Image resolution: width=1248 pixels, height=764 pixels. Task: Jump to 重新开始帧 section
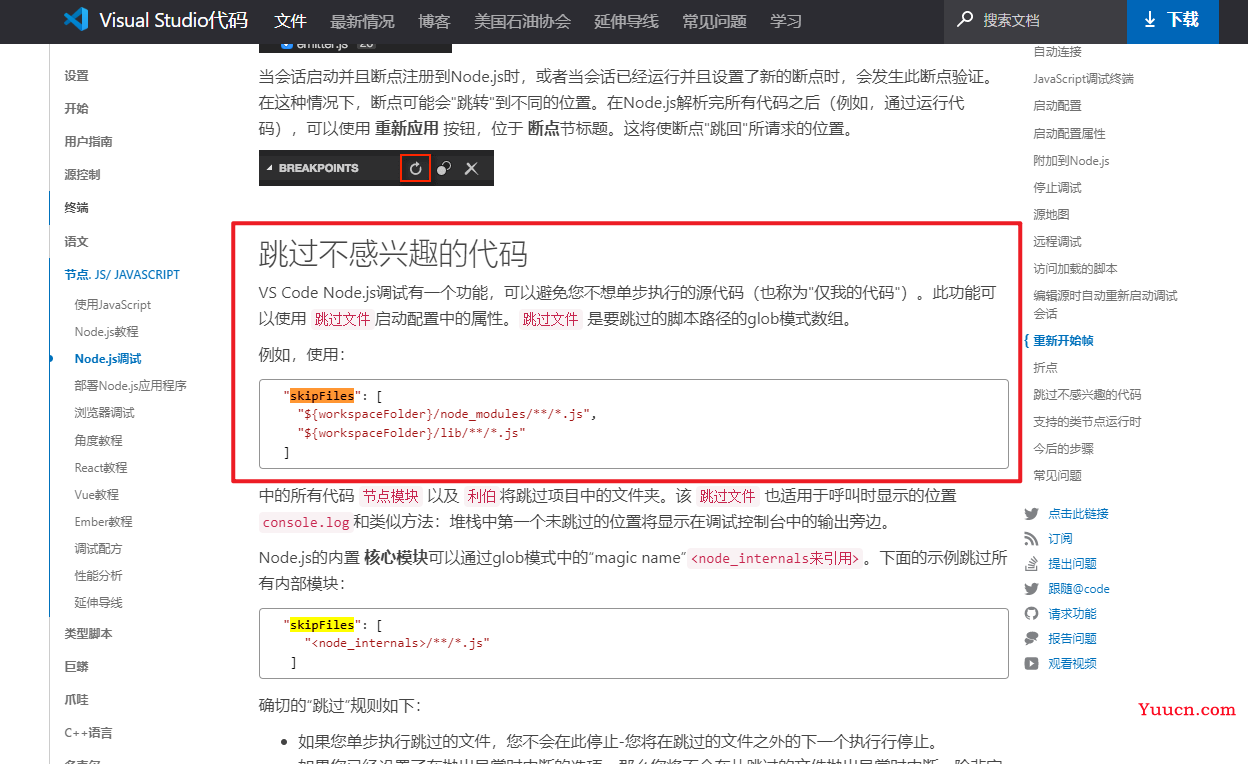click(1063, 340)
